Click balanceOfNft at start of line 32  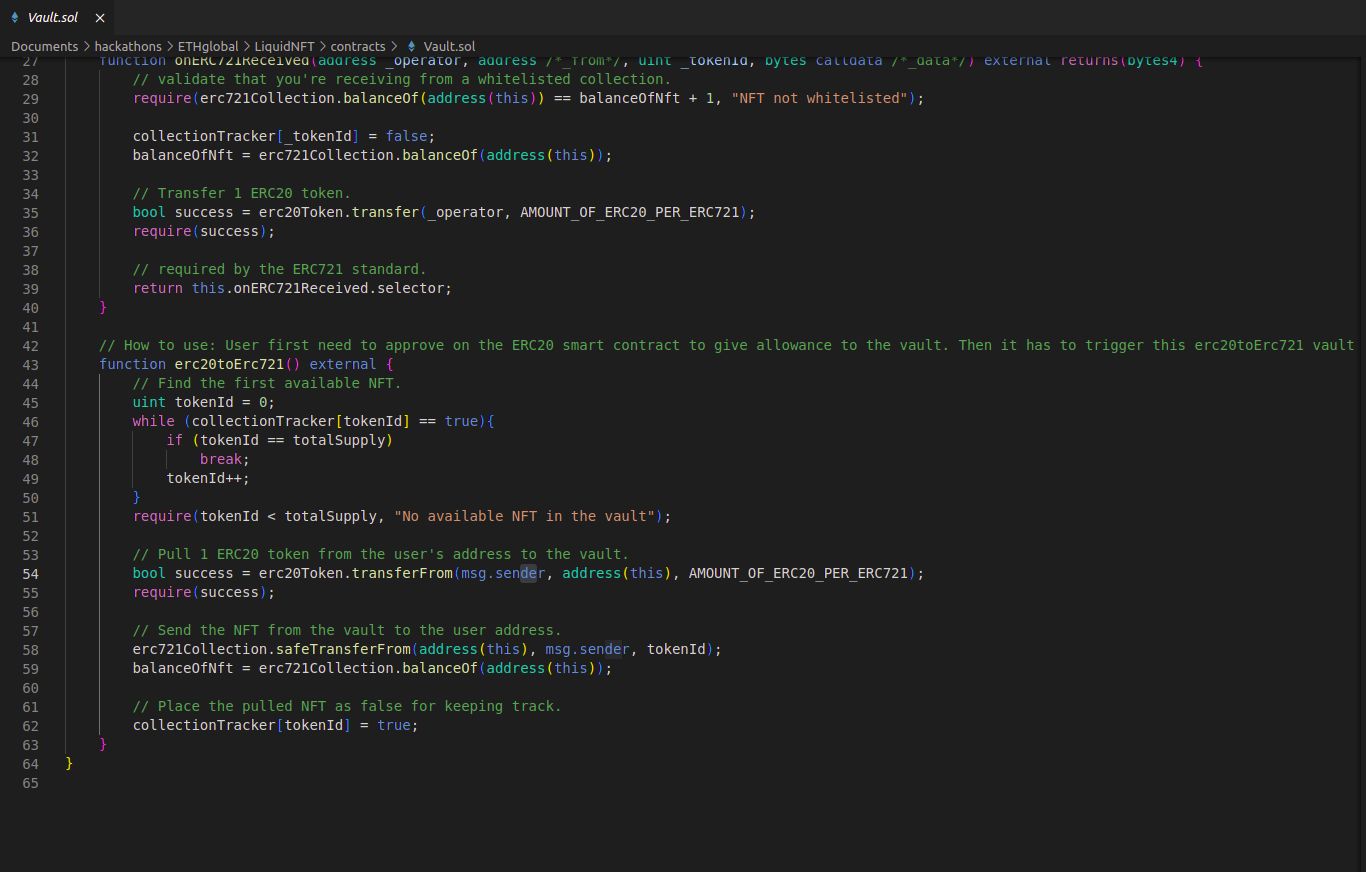[x=183, y=155]
